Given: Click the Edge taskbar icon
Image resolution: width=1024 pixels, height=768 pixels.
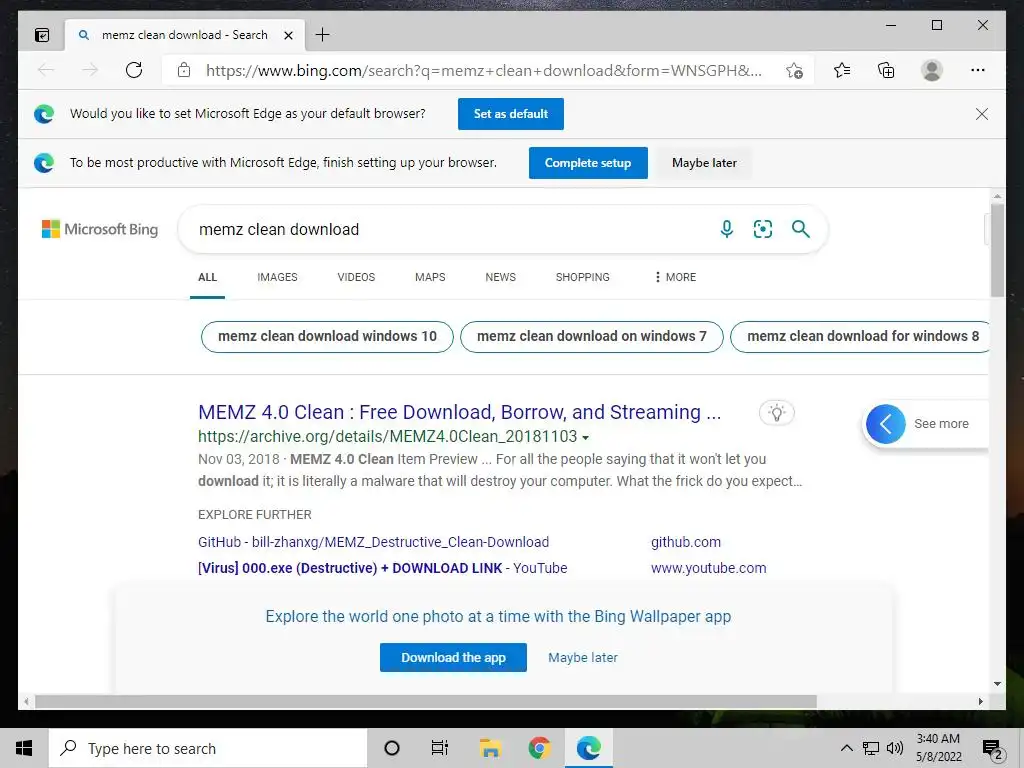Looking at the screenshot, I should 588,748.
